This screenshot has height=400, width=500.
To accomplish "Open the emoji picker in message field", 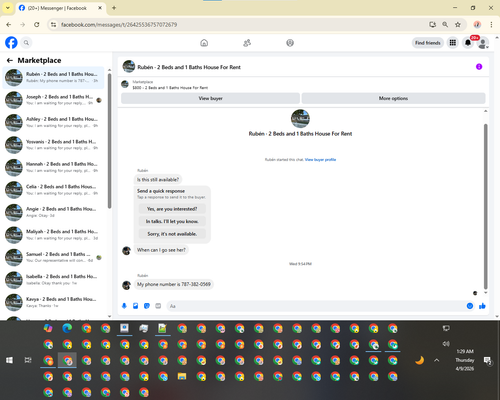I will (470, 306).
